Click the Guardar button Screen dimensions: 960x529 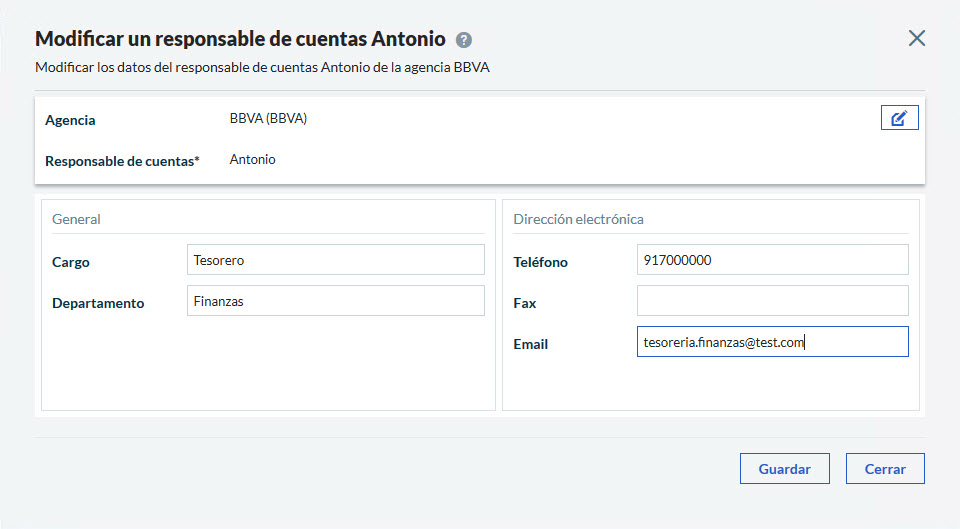(x=784, y=468)
